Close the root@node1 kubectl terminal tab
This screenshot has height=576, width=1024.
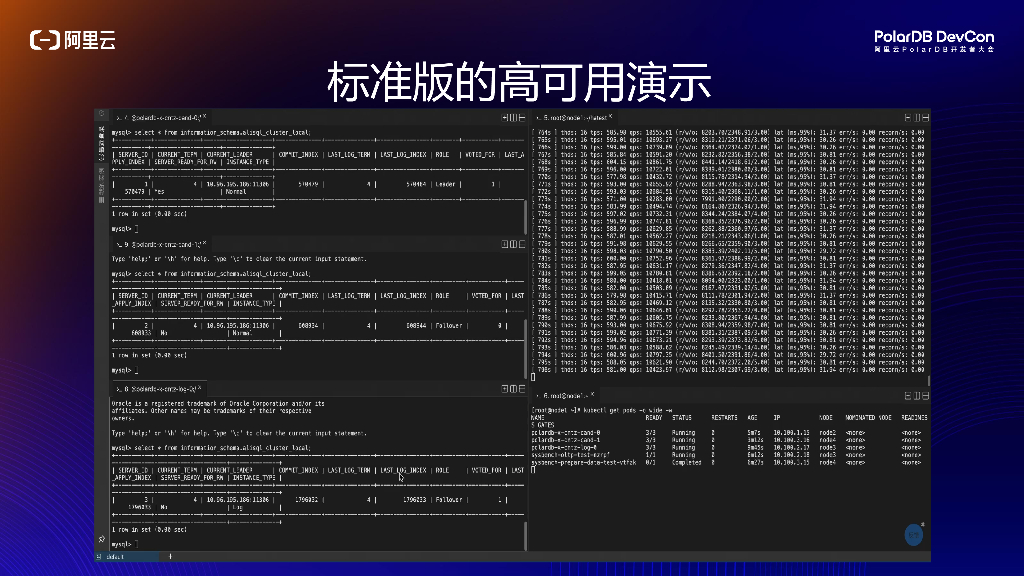pos(592,394)
